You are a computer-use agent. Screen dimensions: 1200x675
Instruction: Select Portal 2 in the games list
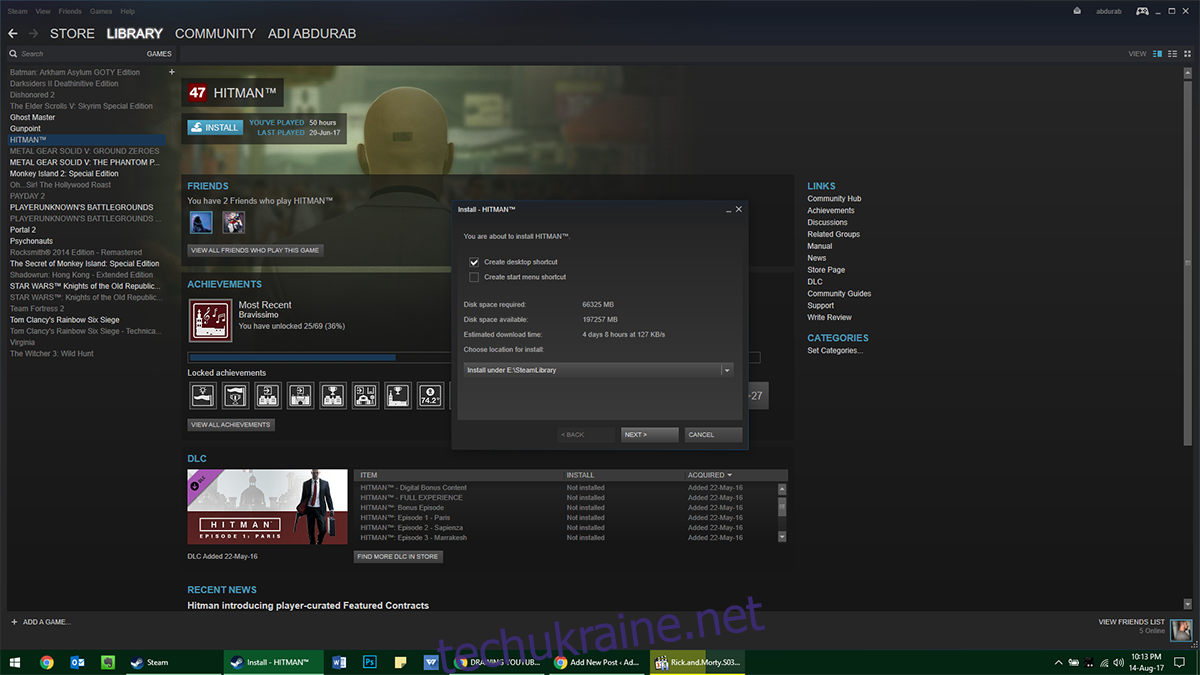click(x=23, y=230)
